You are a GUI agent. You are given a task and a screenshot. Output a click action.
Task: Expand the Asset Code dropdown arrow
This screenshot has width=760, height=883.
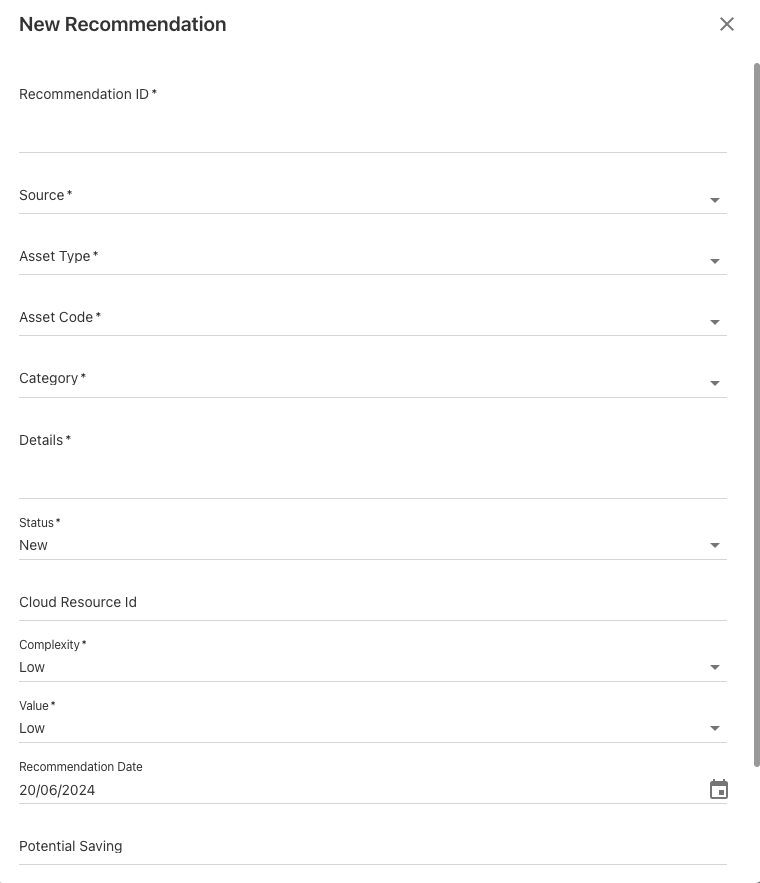point(715,322)
